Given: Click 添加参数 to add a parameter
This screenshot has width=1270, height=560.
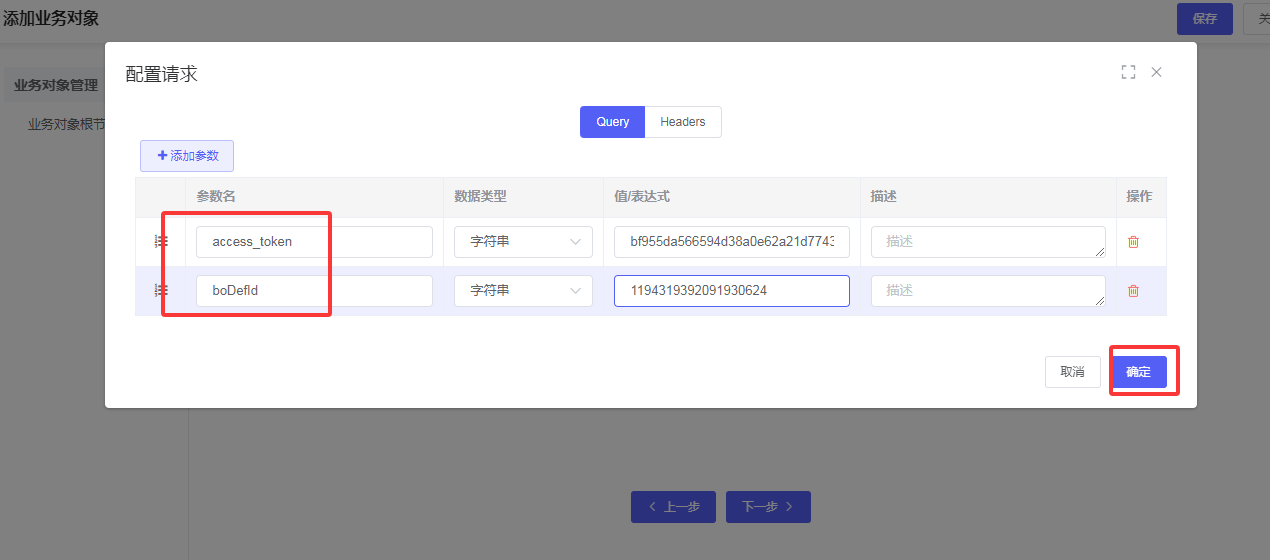Looking at the screenshot, I should click(x=187, y=156).
